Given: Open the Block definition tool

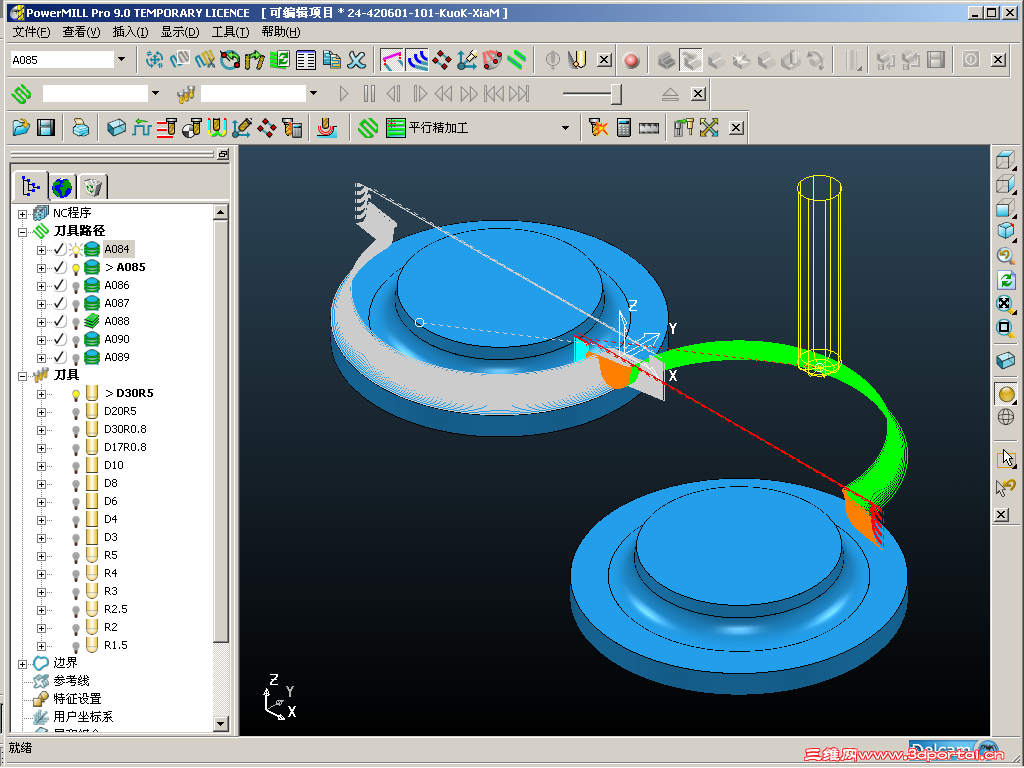Looking at the screenshot, I should tap(116, 127).
